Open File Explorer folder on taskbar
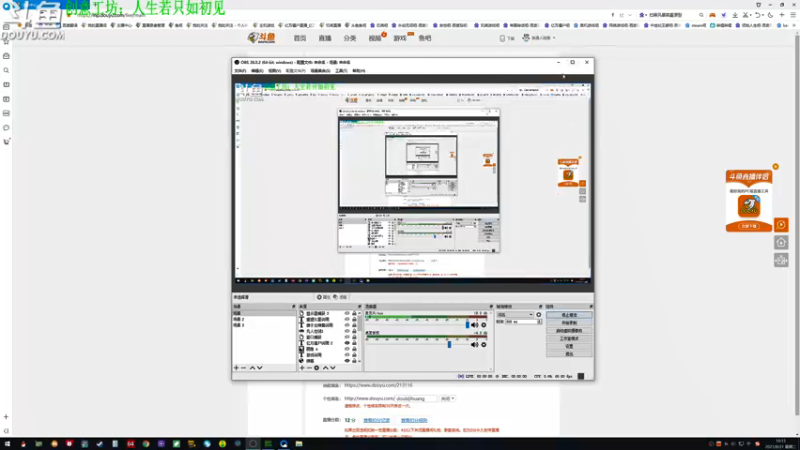This screenshot has height=450, width=800. pos(299,444)
